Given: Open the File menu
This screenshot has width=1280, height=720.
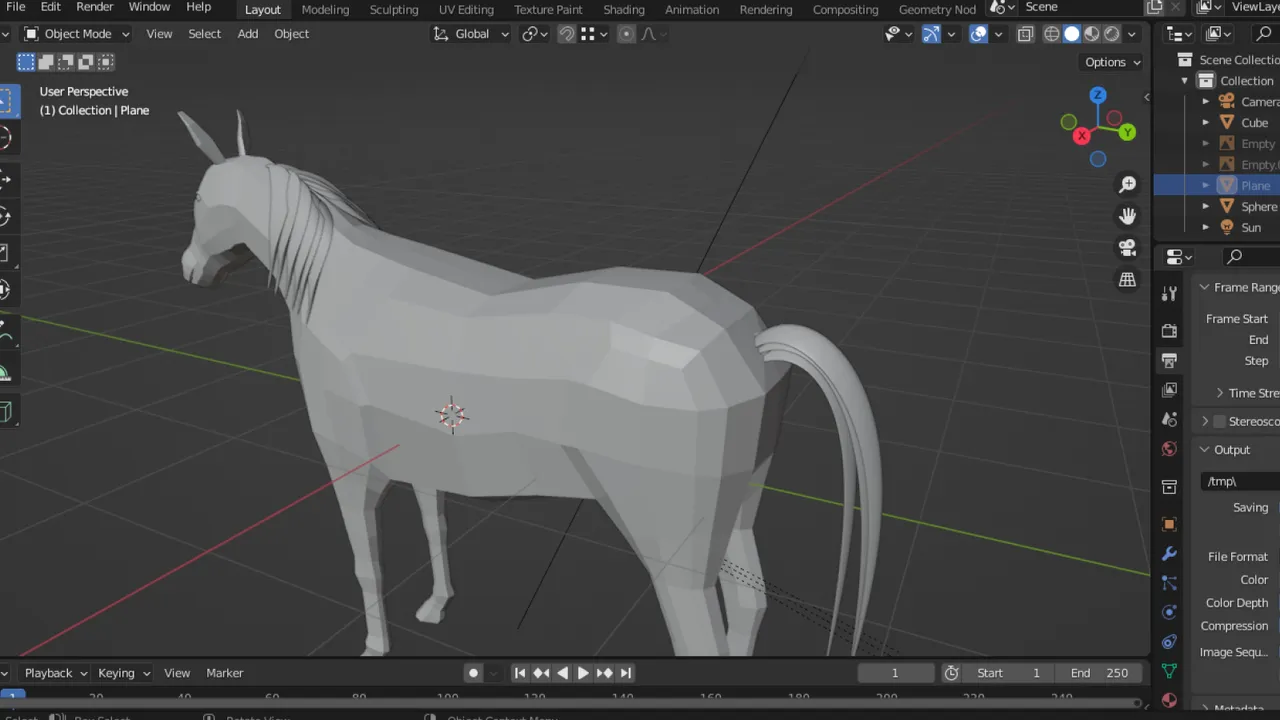Looking at the screenshot, I should point(15,7).
